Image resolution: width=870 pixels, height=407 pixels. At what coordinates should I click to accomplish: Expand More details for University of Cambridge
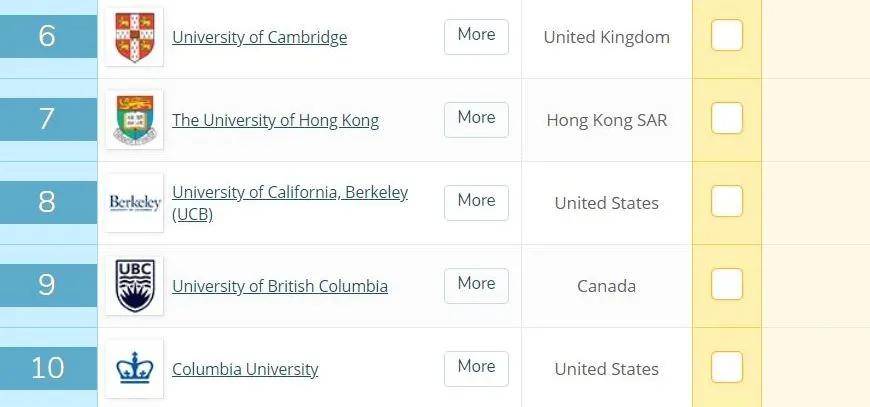coord(476,37)
